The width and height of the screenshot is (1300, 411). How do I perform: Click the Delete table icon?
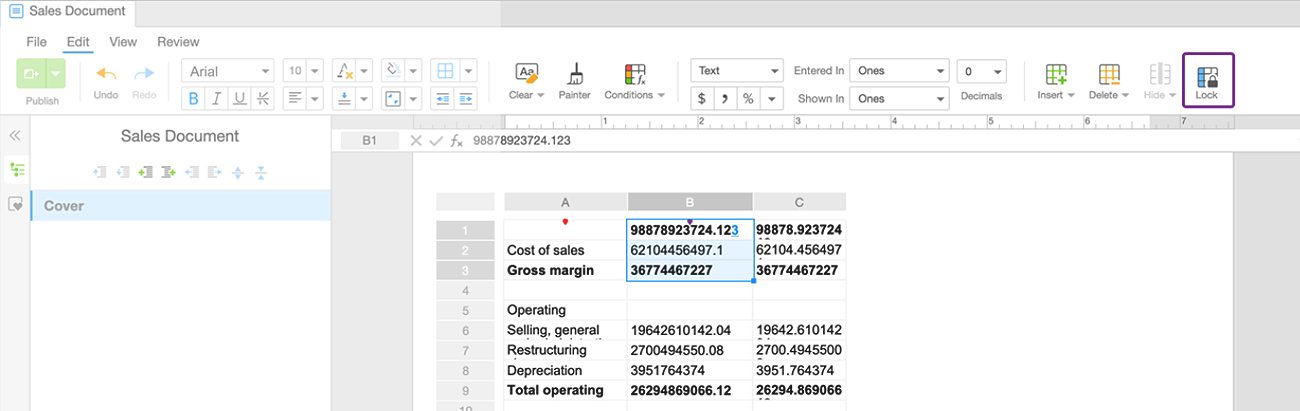click(1108, 74)
